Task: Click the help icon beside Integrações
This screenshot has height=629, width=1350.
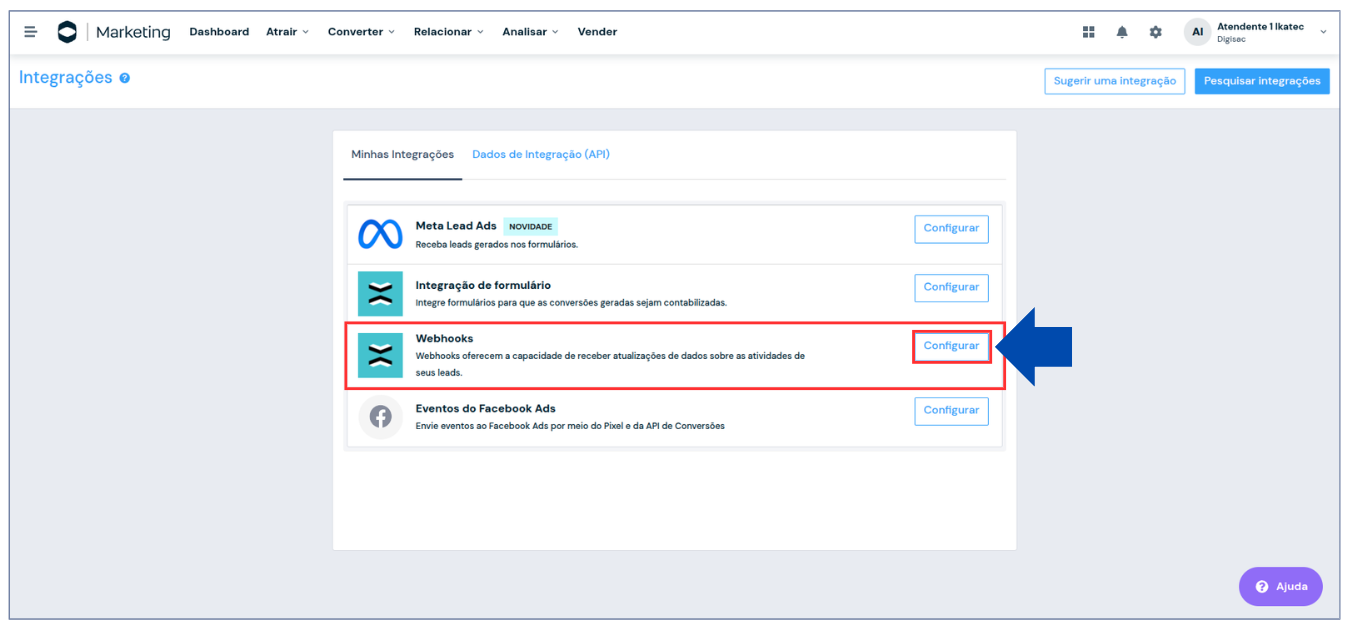Action: 125,78
